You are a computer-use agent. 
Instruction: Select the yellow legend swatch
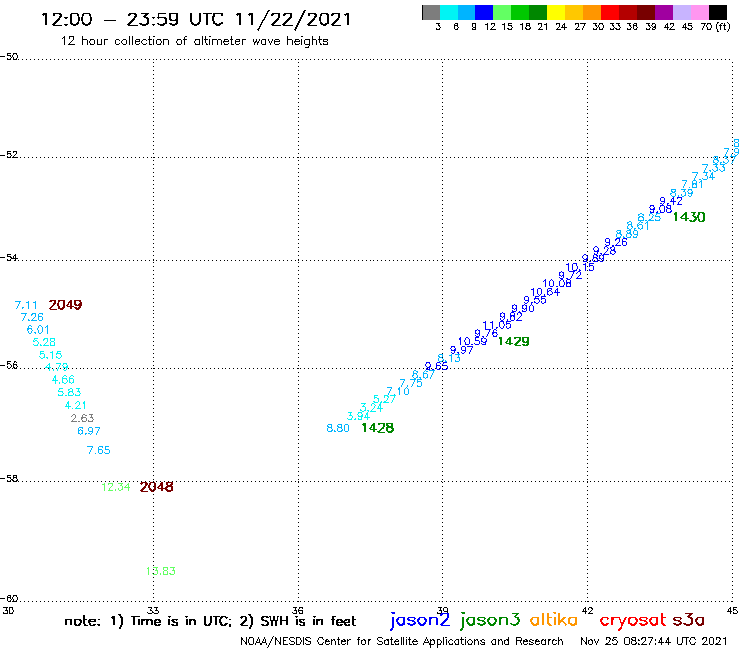pos(556,12)
